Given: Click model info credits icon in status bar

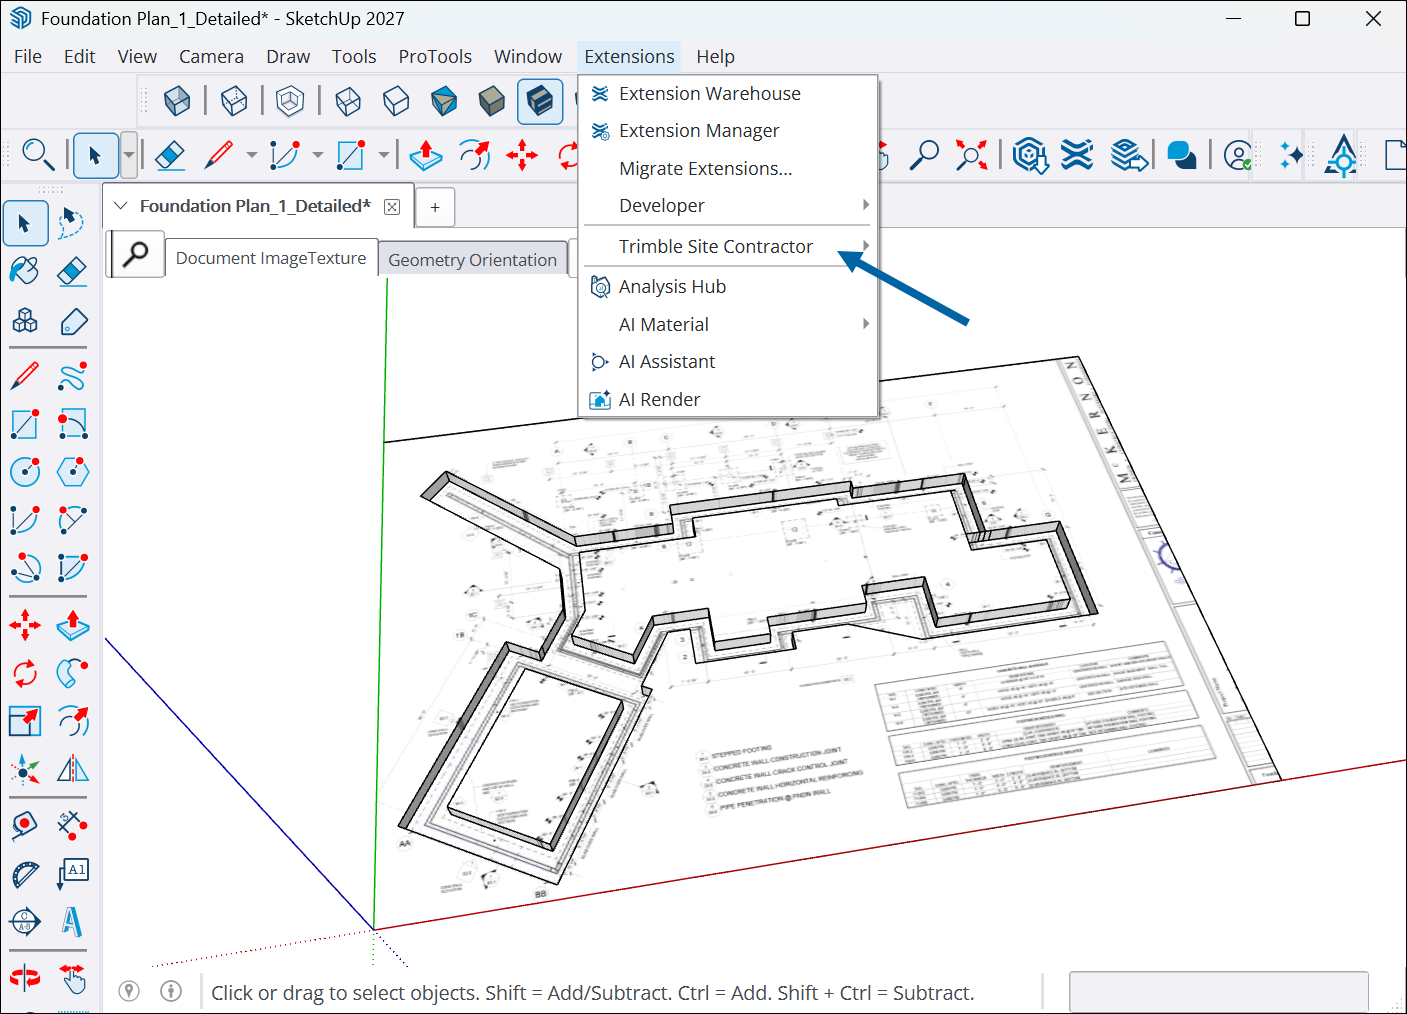Looking at the screenshot, I should coord(171,991).
